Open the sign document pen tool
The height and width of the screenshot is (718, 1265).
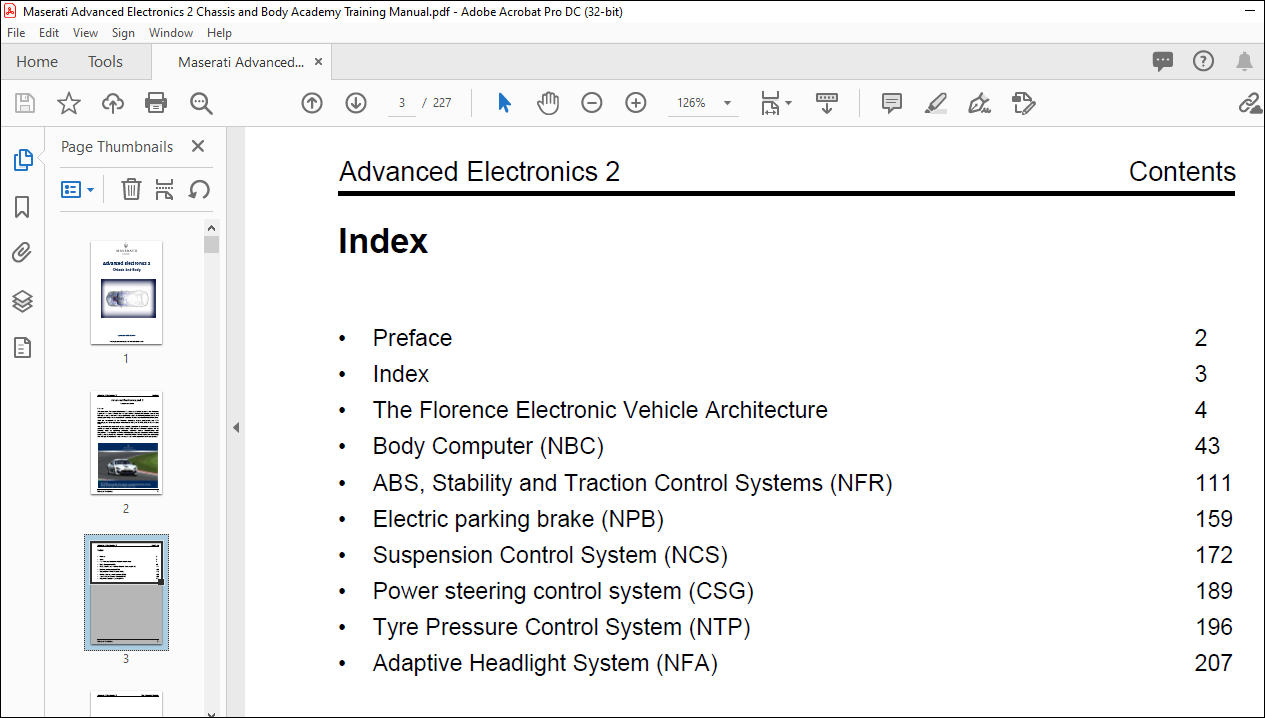point(980,103)
